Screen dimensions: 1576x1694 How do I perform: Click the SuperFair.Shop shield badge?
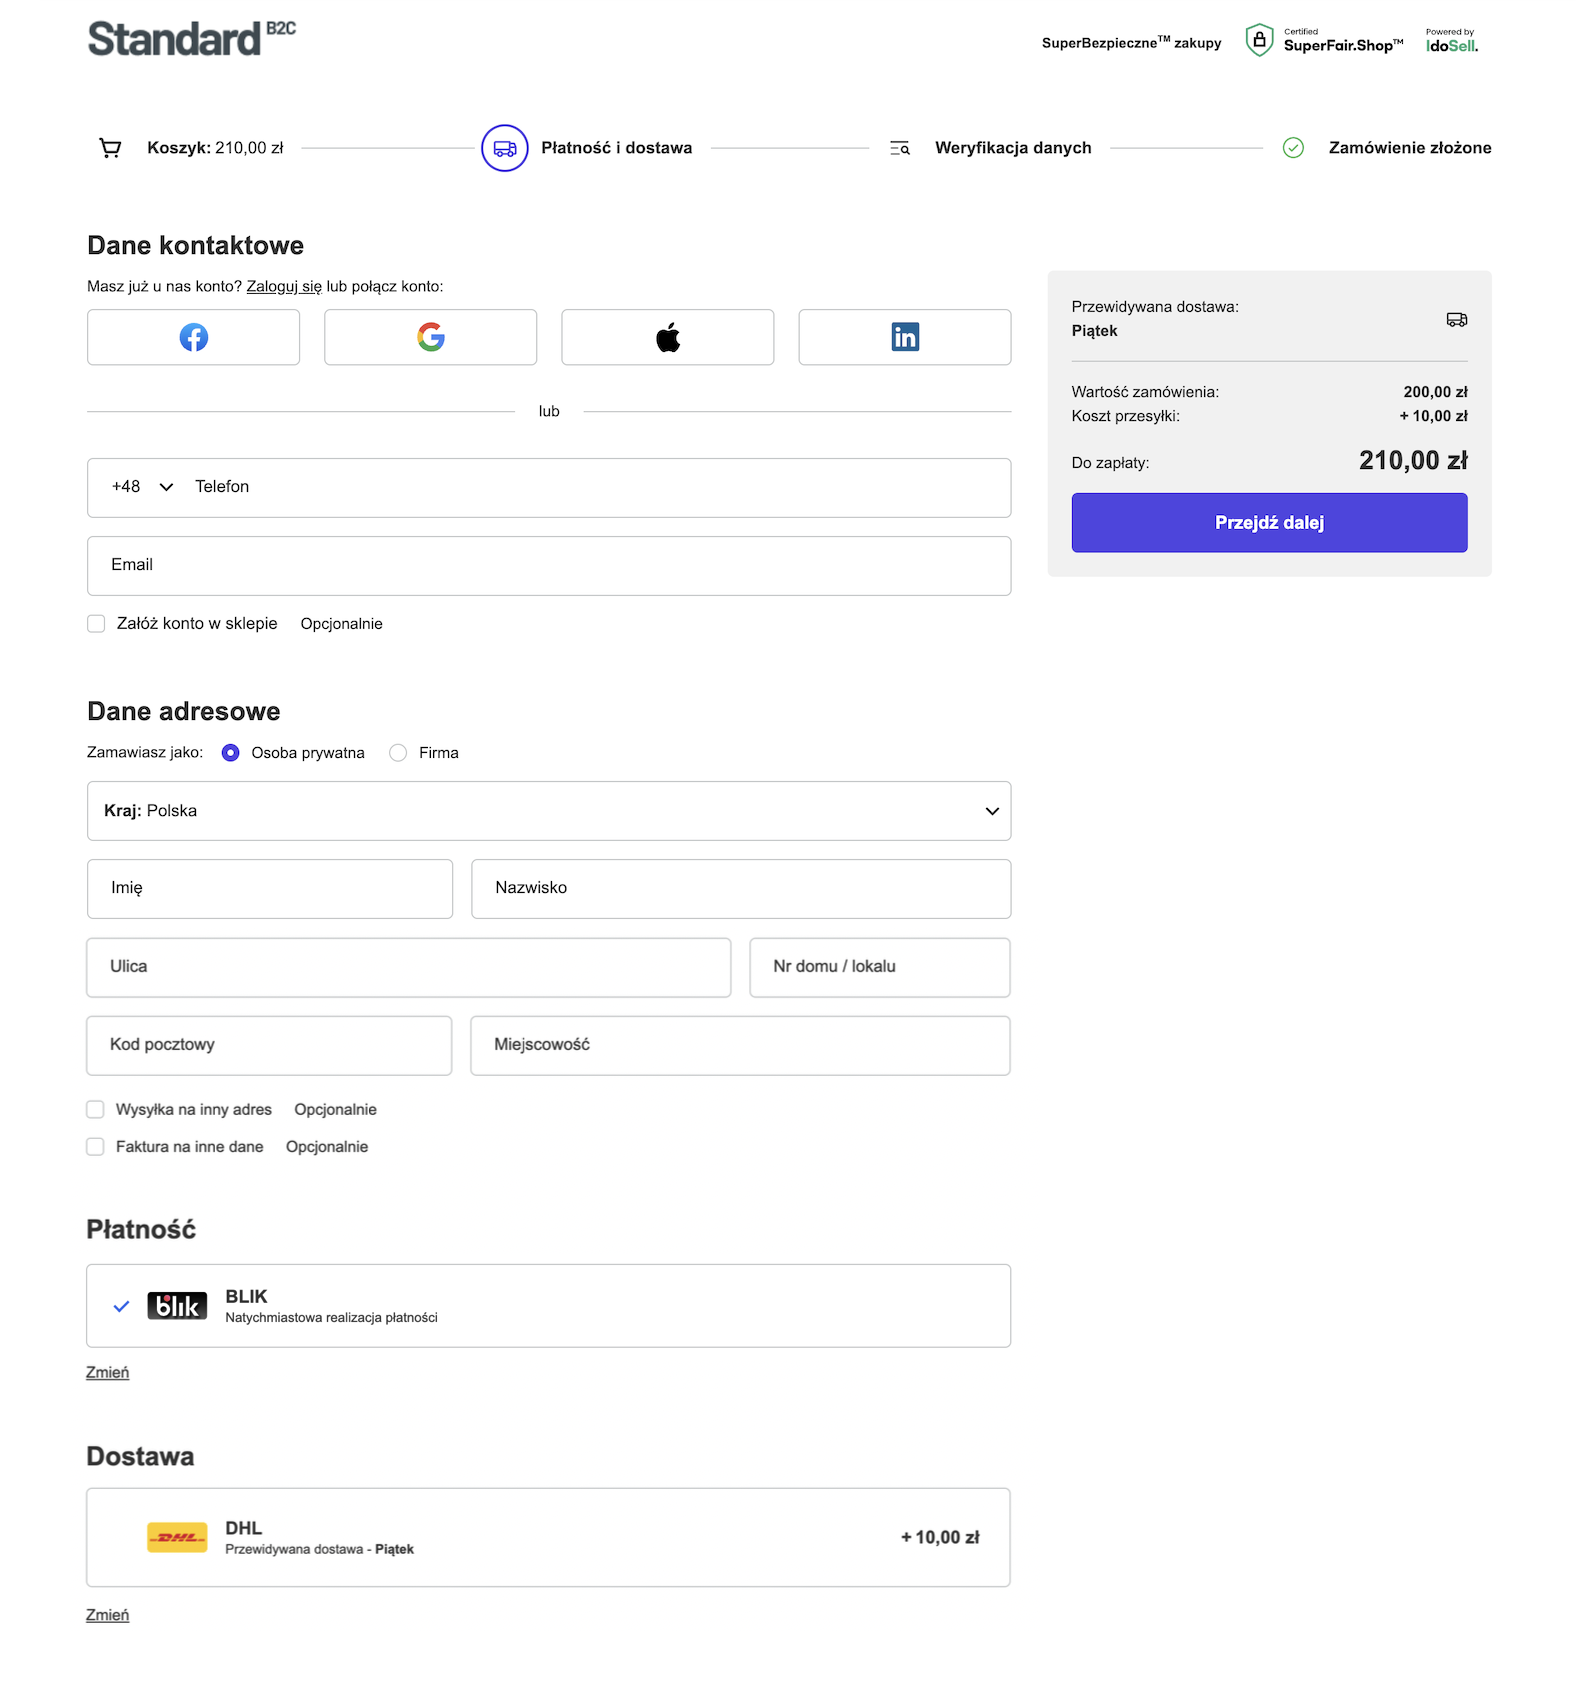click(1259, 40)
